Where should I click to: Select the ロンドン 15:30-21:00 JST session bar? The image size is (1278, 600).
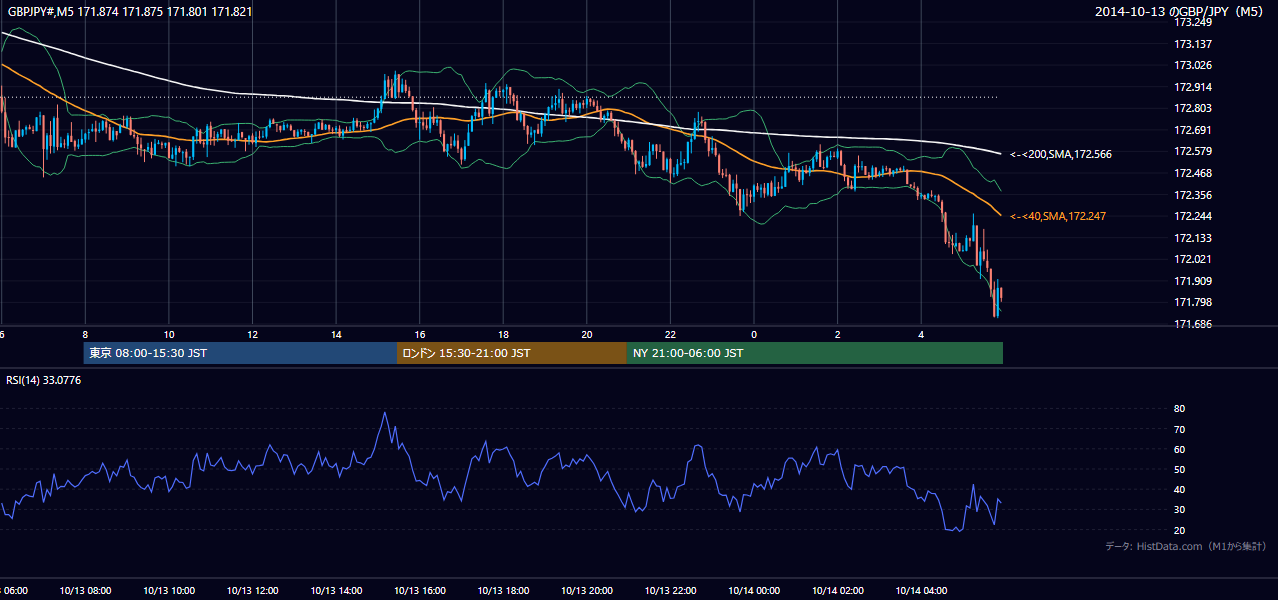512,353
